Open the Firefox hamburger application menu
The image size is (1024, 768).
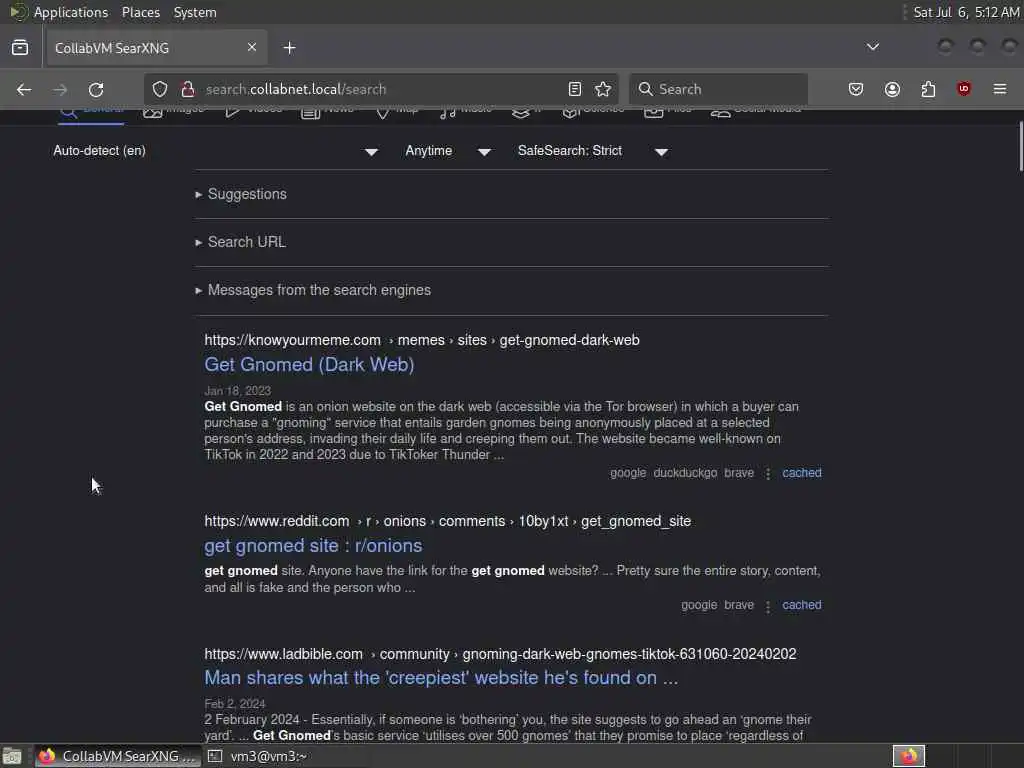click(1000, 89)
